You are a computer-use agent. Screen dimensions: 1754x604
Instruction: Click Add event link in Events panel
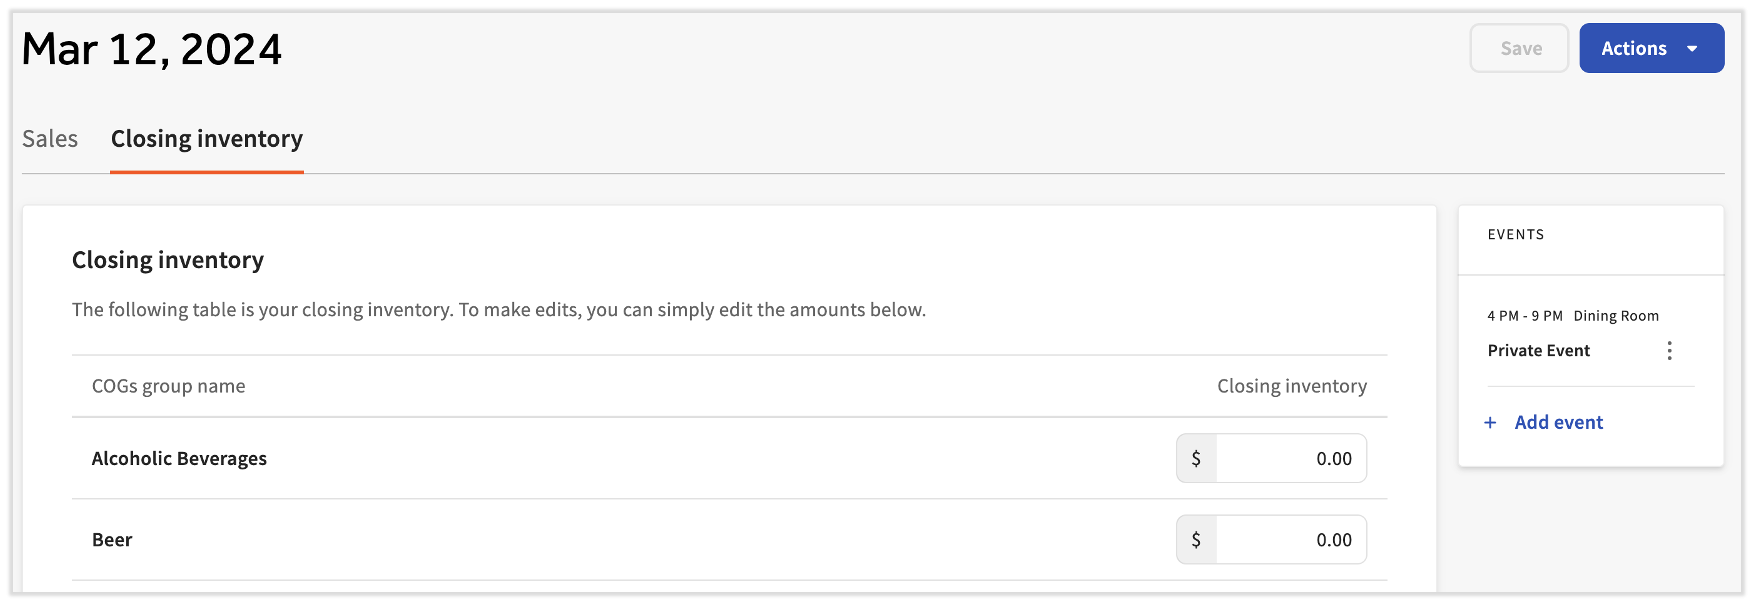(x=1558, y=423)
